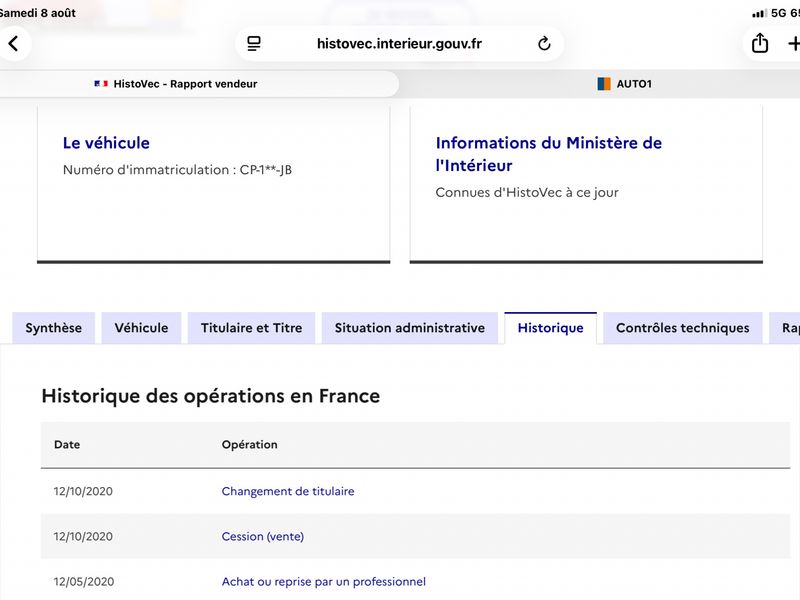Tap the histovec.interieur.gouv.fr address field

[399, 44]
